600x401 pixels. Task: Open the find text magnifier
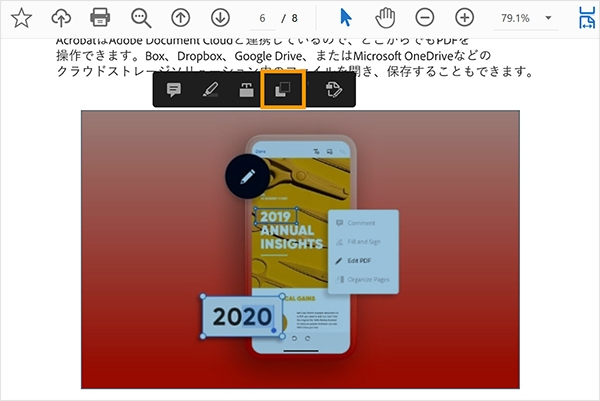click(141, 18)
